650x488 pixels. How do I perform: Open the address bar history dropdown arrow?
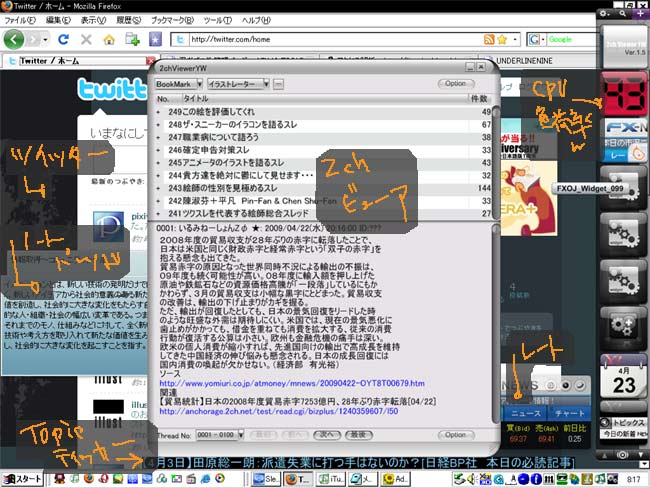pyautogui.click(x=515, y=39)
